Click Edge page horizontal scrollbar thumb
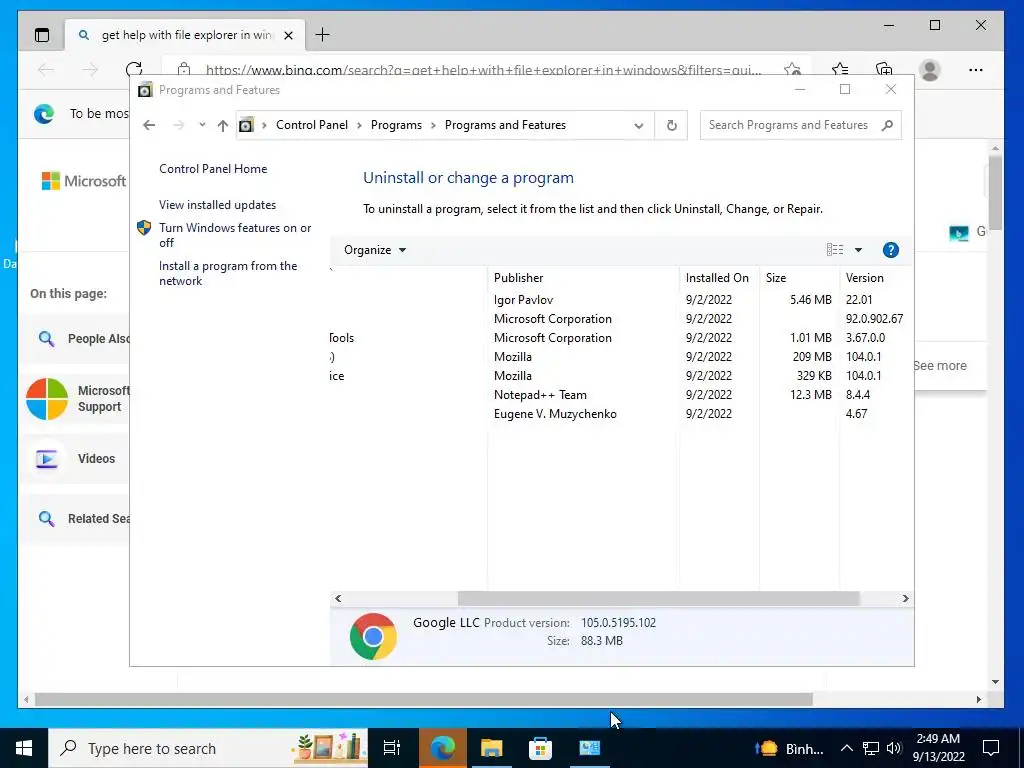 click(x=423, y=699)
